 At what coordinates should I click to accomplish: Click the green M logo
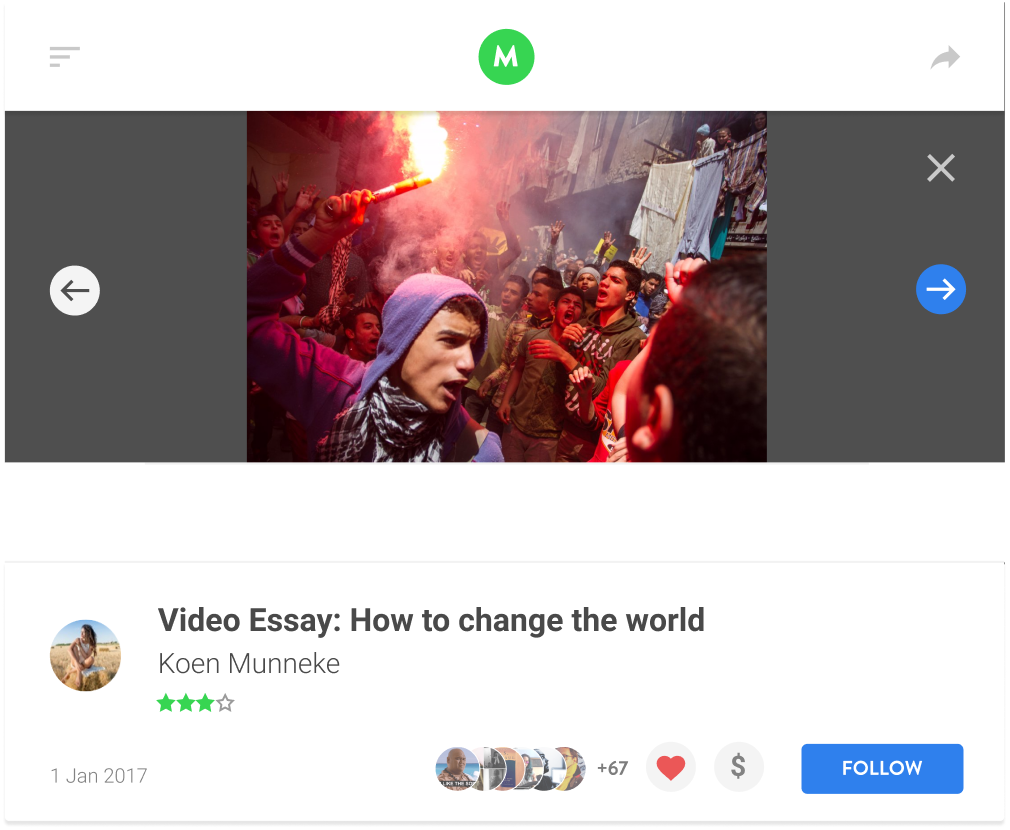[506, 57]
